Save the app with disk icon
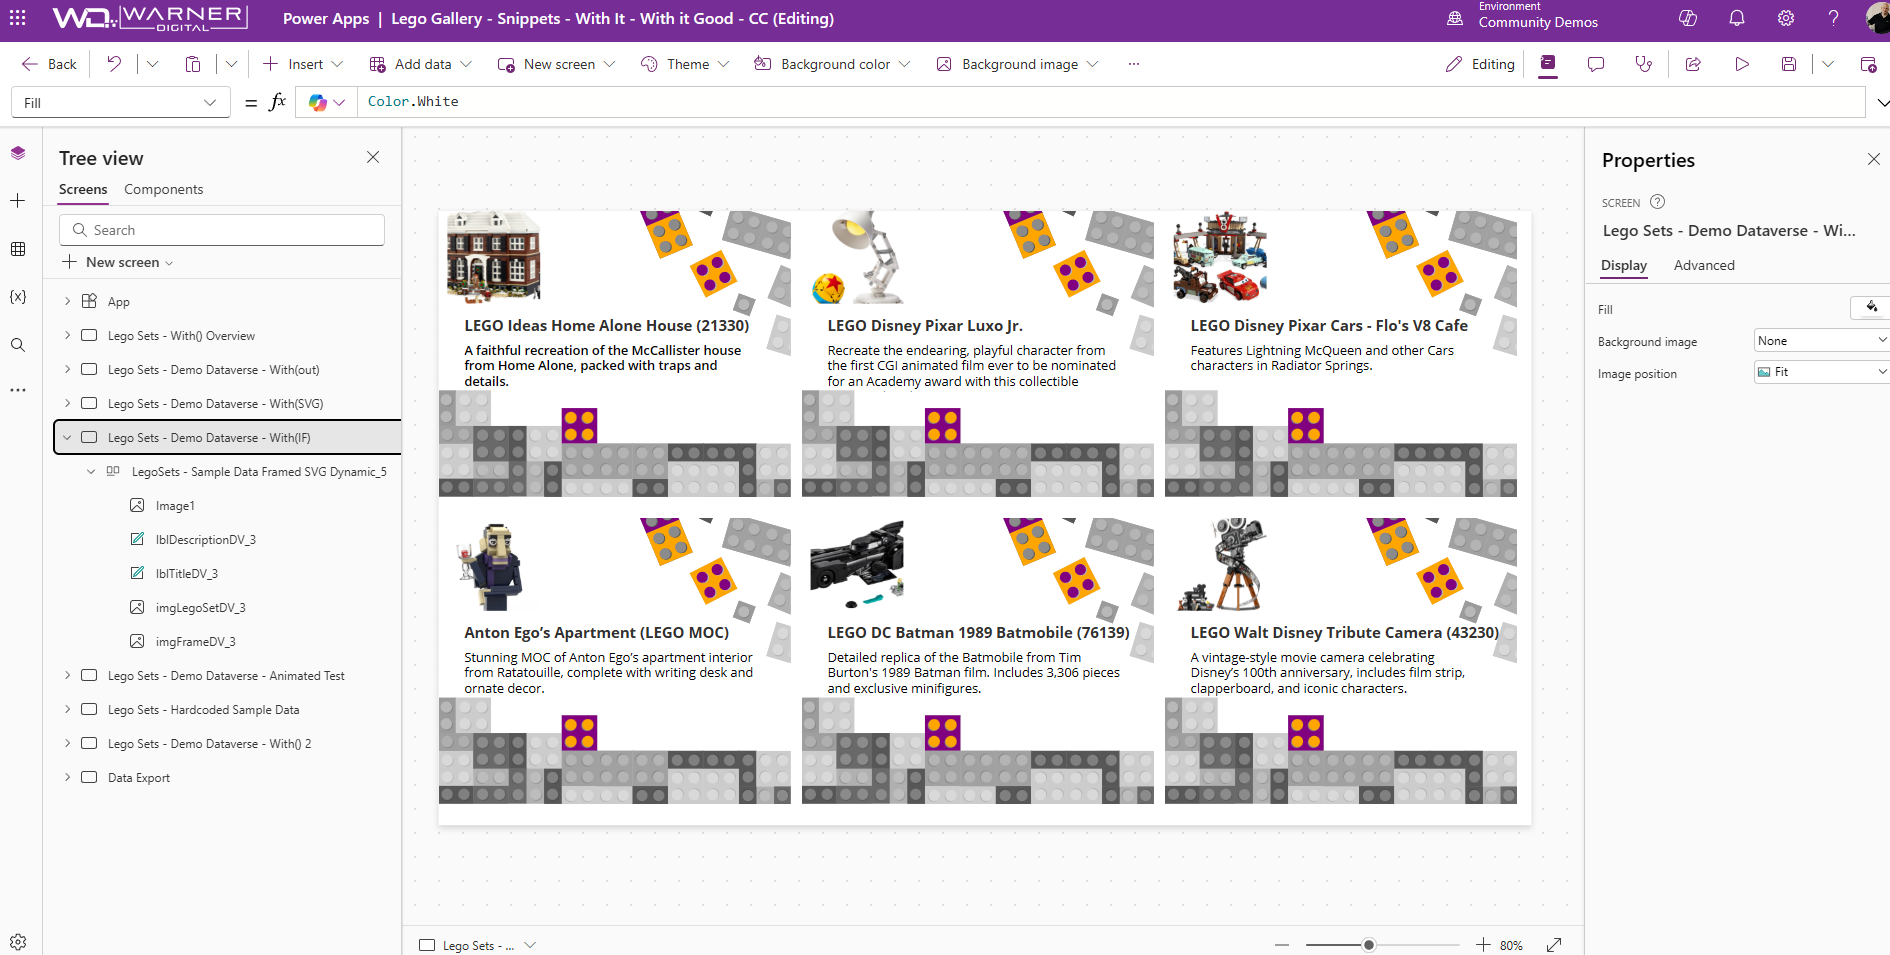The width and height of the screenshot is (1890, 955). point(1789,64)
